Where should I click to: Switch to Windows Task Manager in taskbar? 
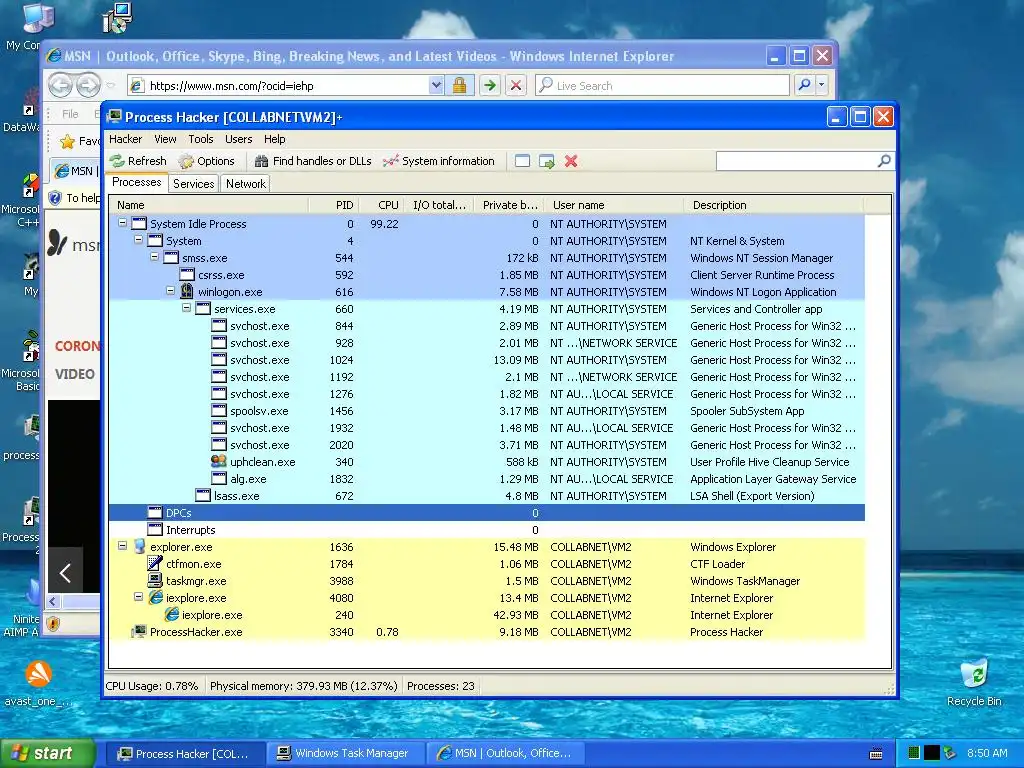click(345, 754)
